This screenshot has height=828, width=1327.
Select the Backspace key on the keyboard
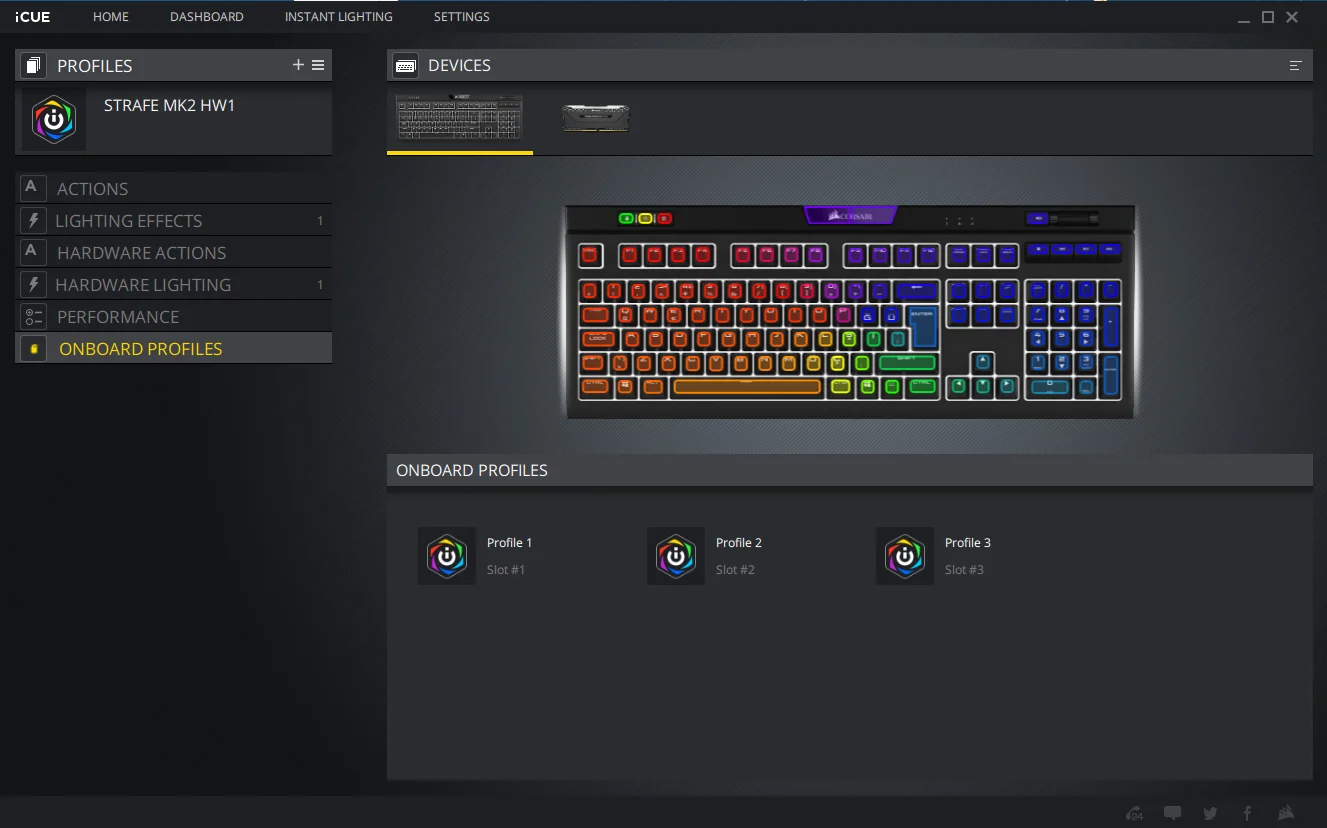tap(916, 291)
